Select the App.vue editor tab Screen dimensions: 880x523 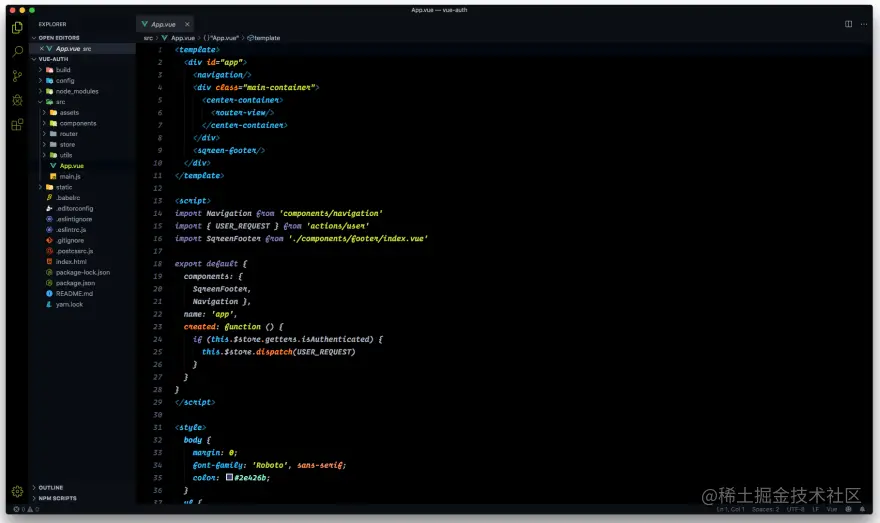click(x=162, y=23)
